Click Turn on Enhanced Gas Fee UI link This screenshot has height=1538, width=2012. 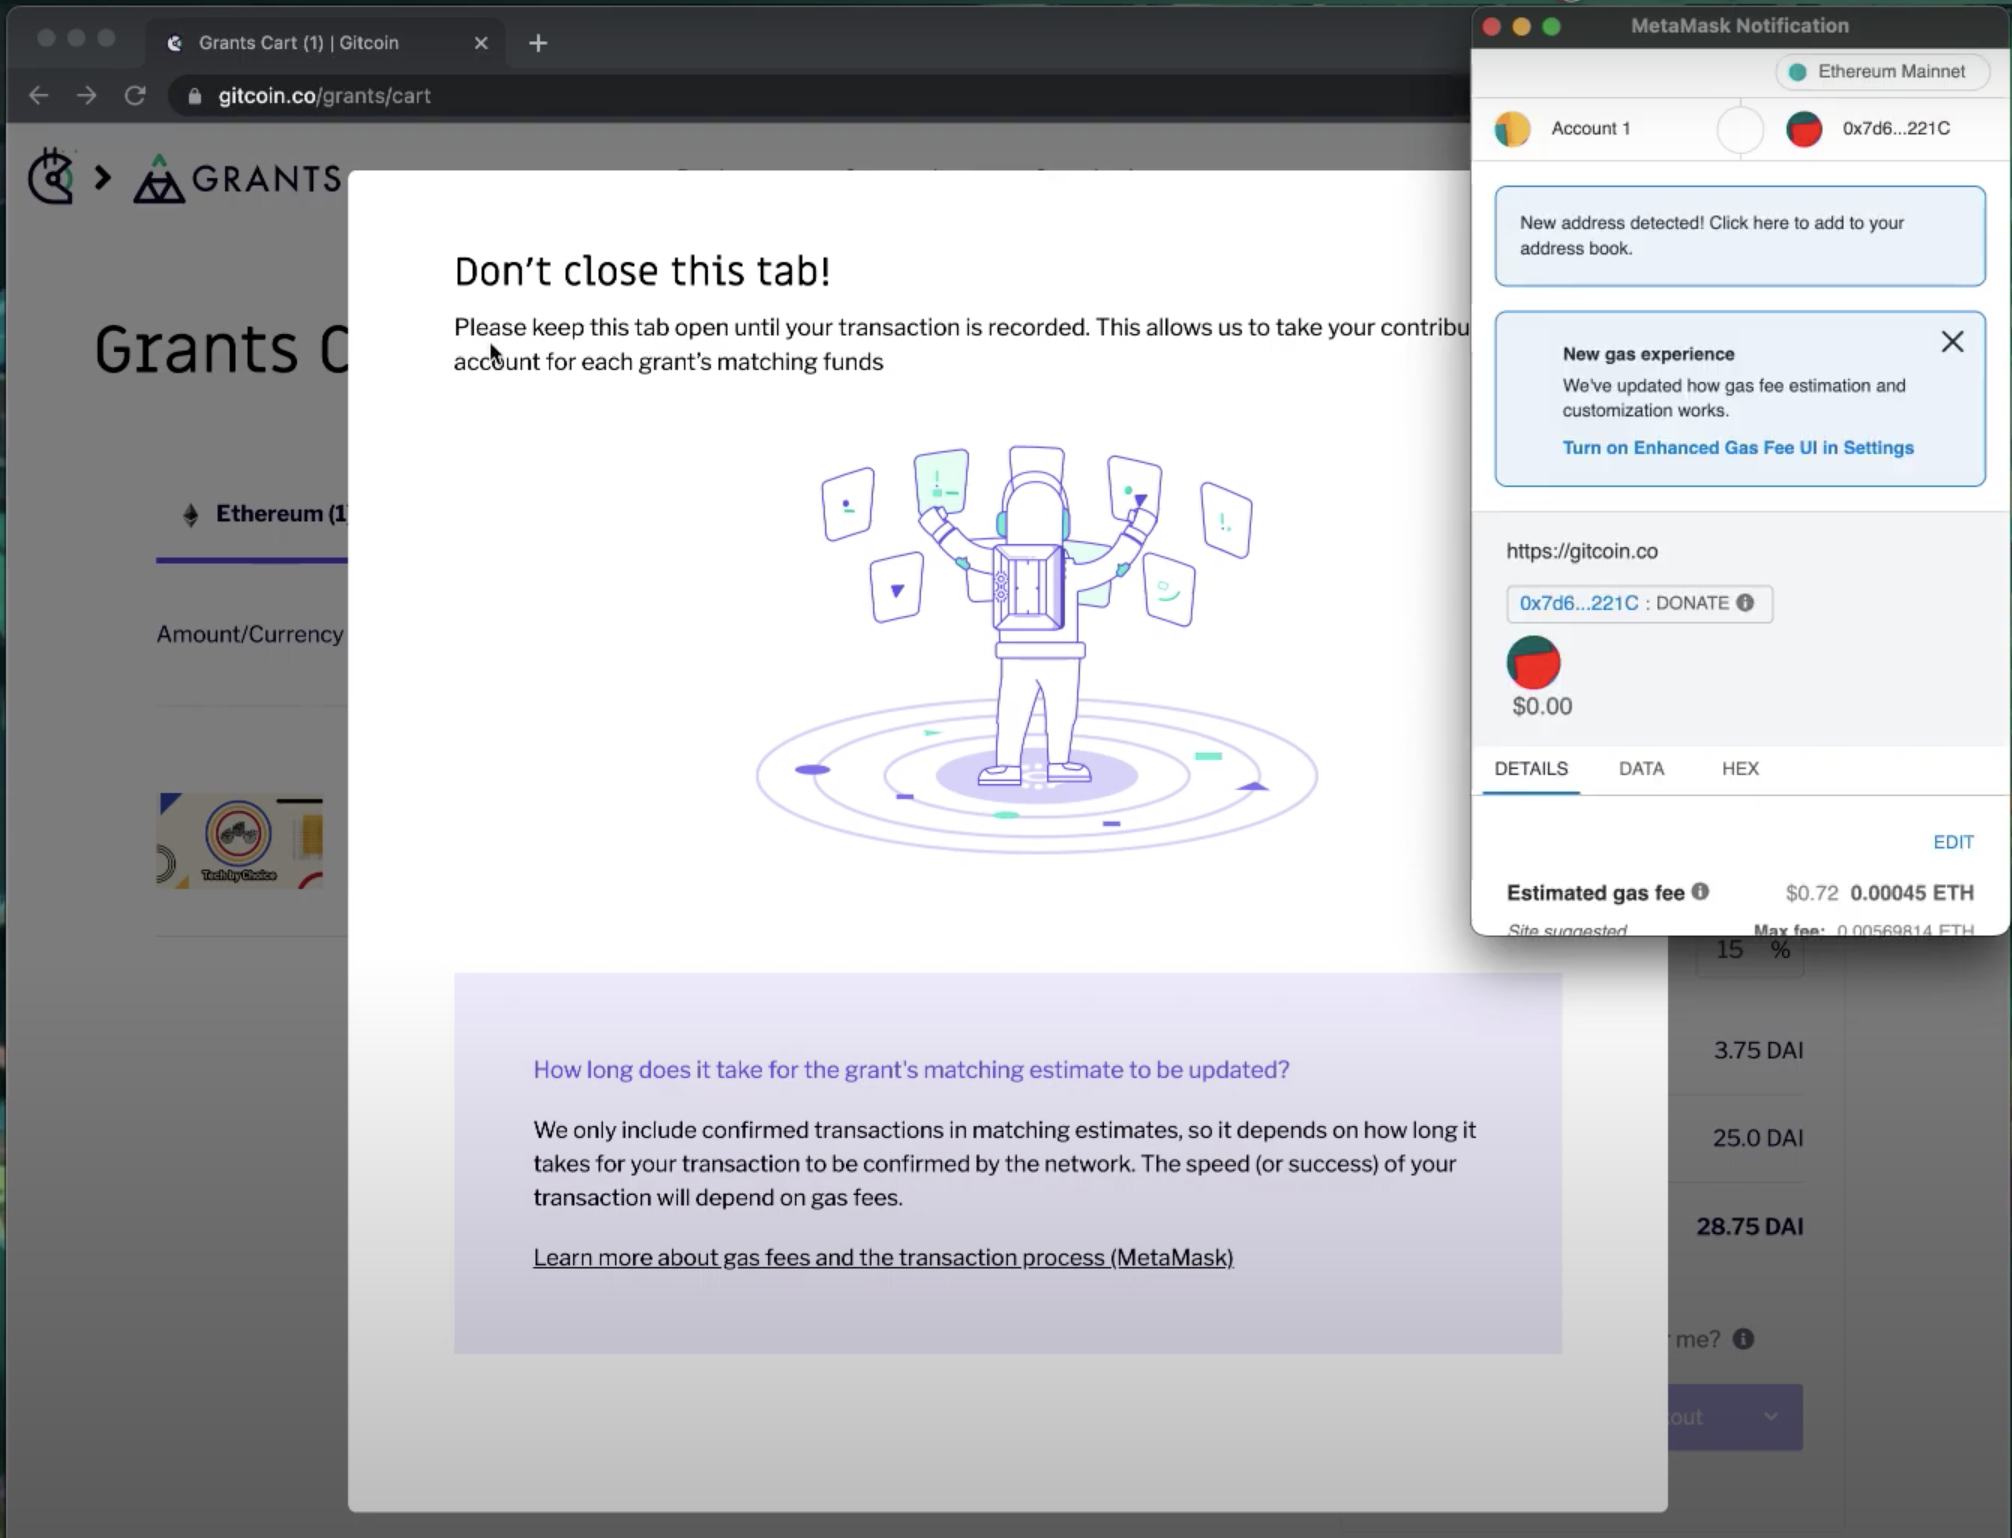[1738, 448]
